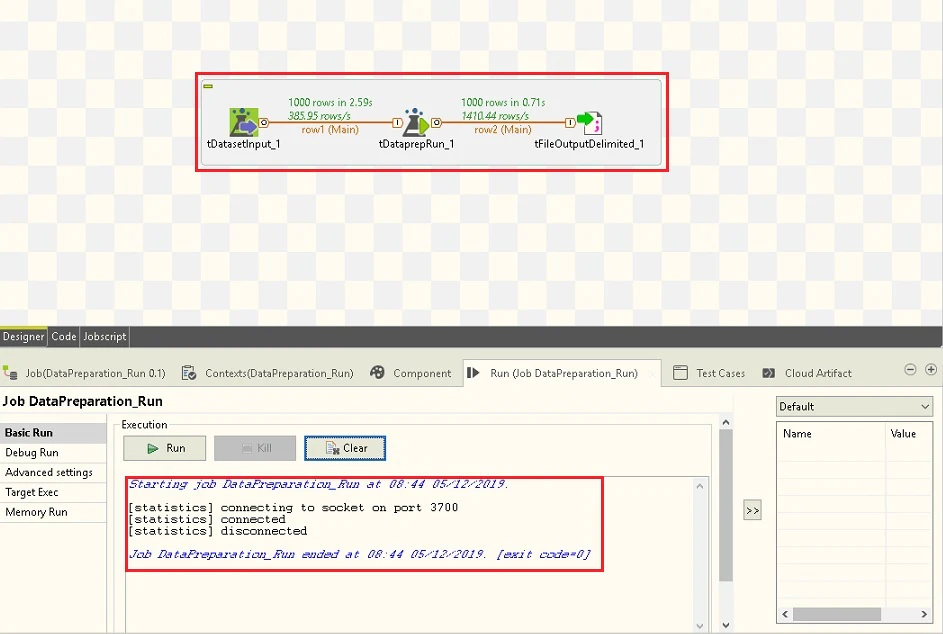Open the Contexts(DataPreparation_Run) tab
The height and width of the screenshot is (634, 943).
coord(268,373)
